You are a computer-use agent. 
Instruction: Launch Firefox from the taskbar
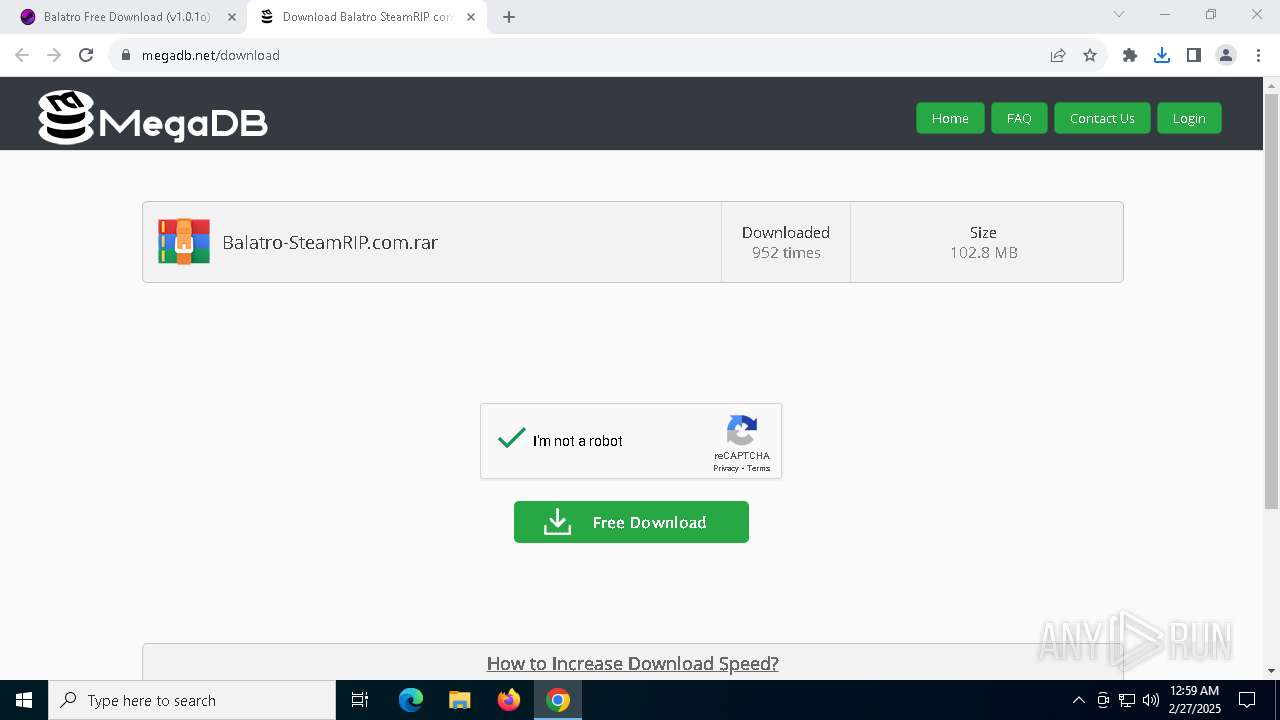click(509, 700)
